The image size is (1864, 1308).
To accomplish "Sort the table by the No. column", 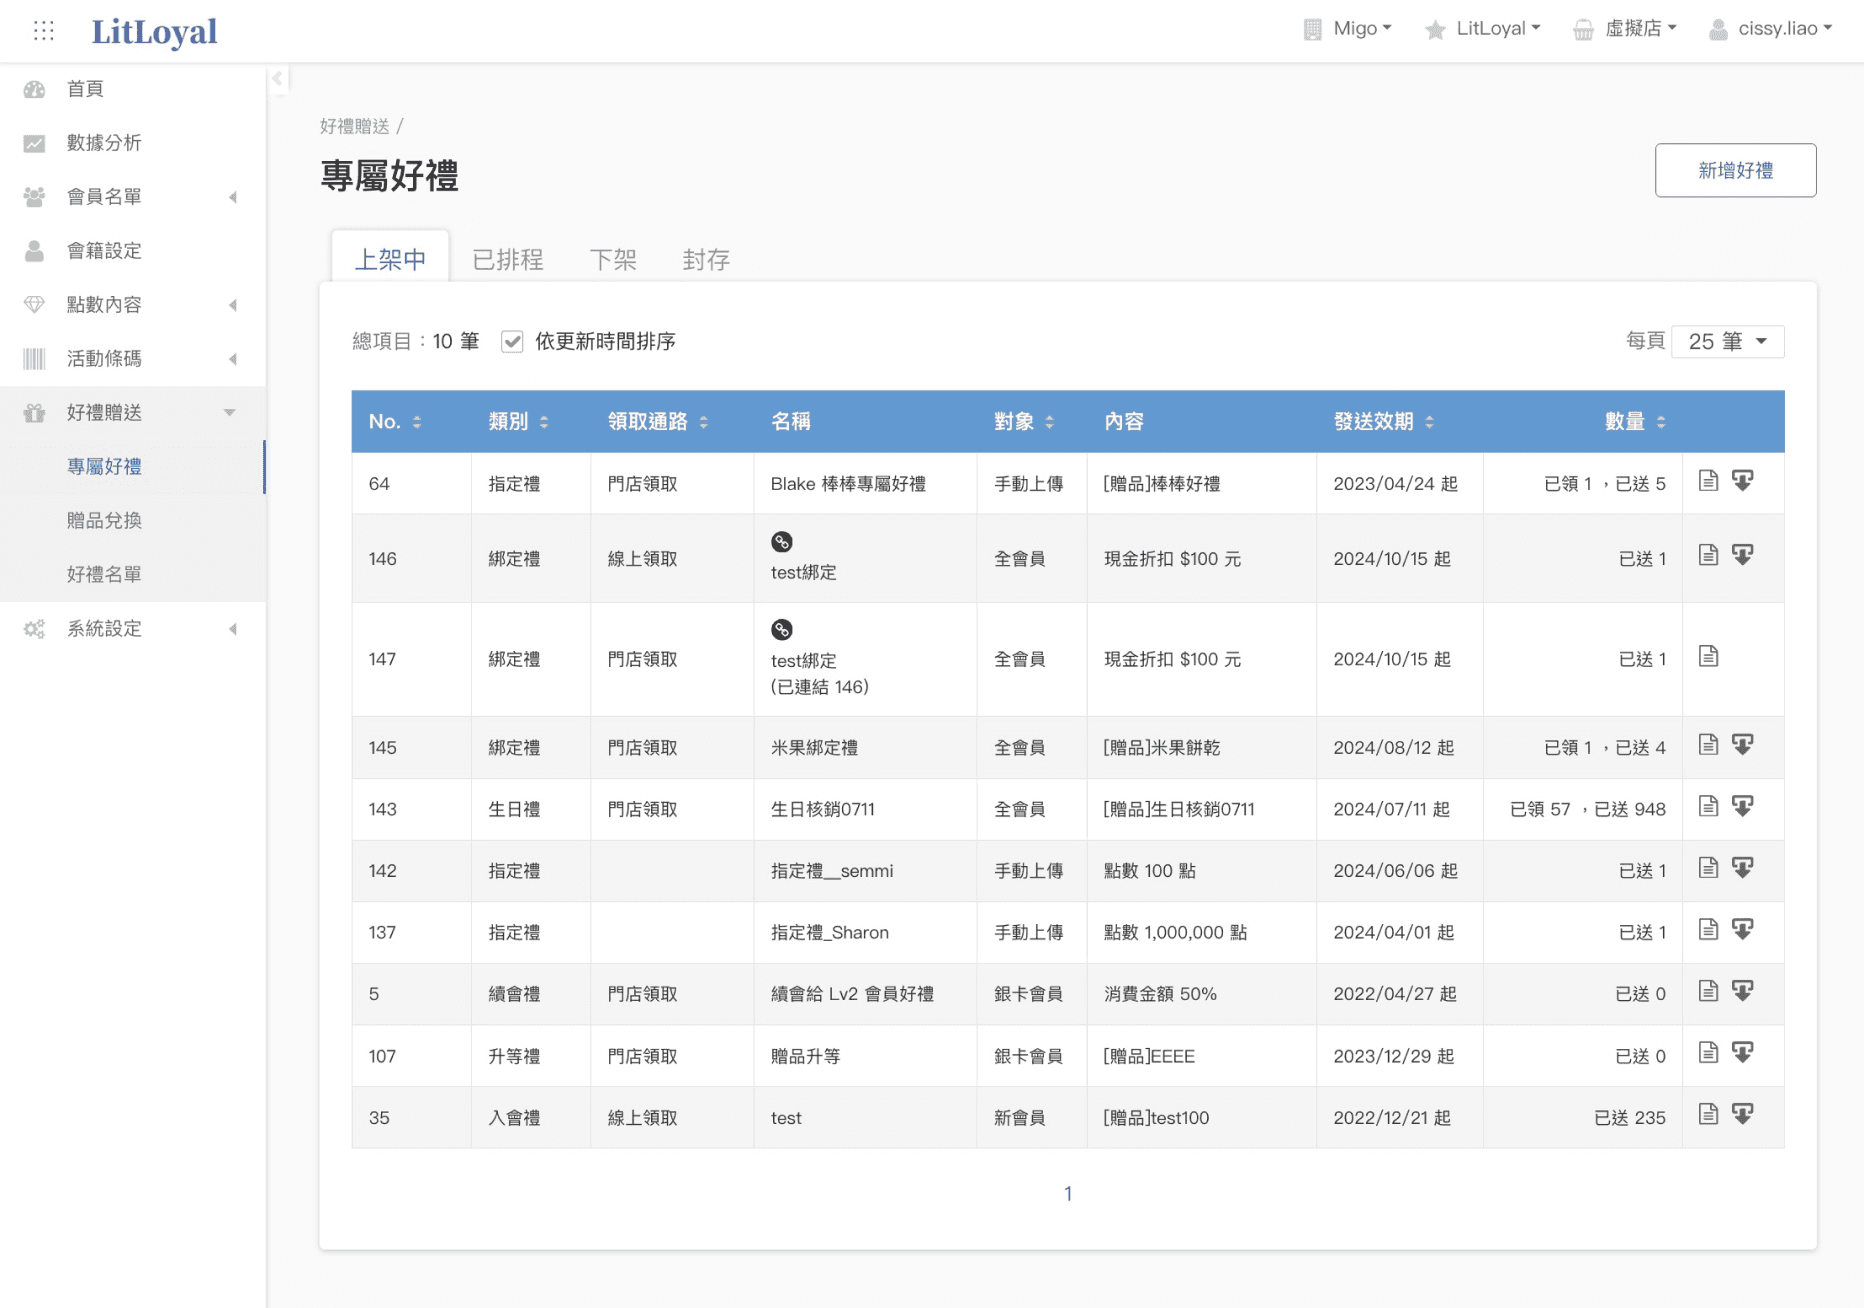I will [x=395, y=422].
